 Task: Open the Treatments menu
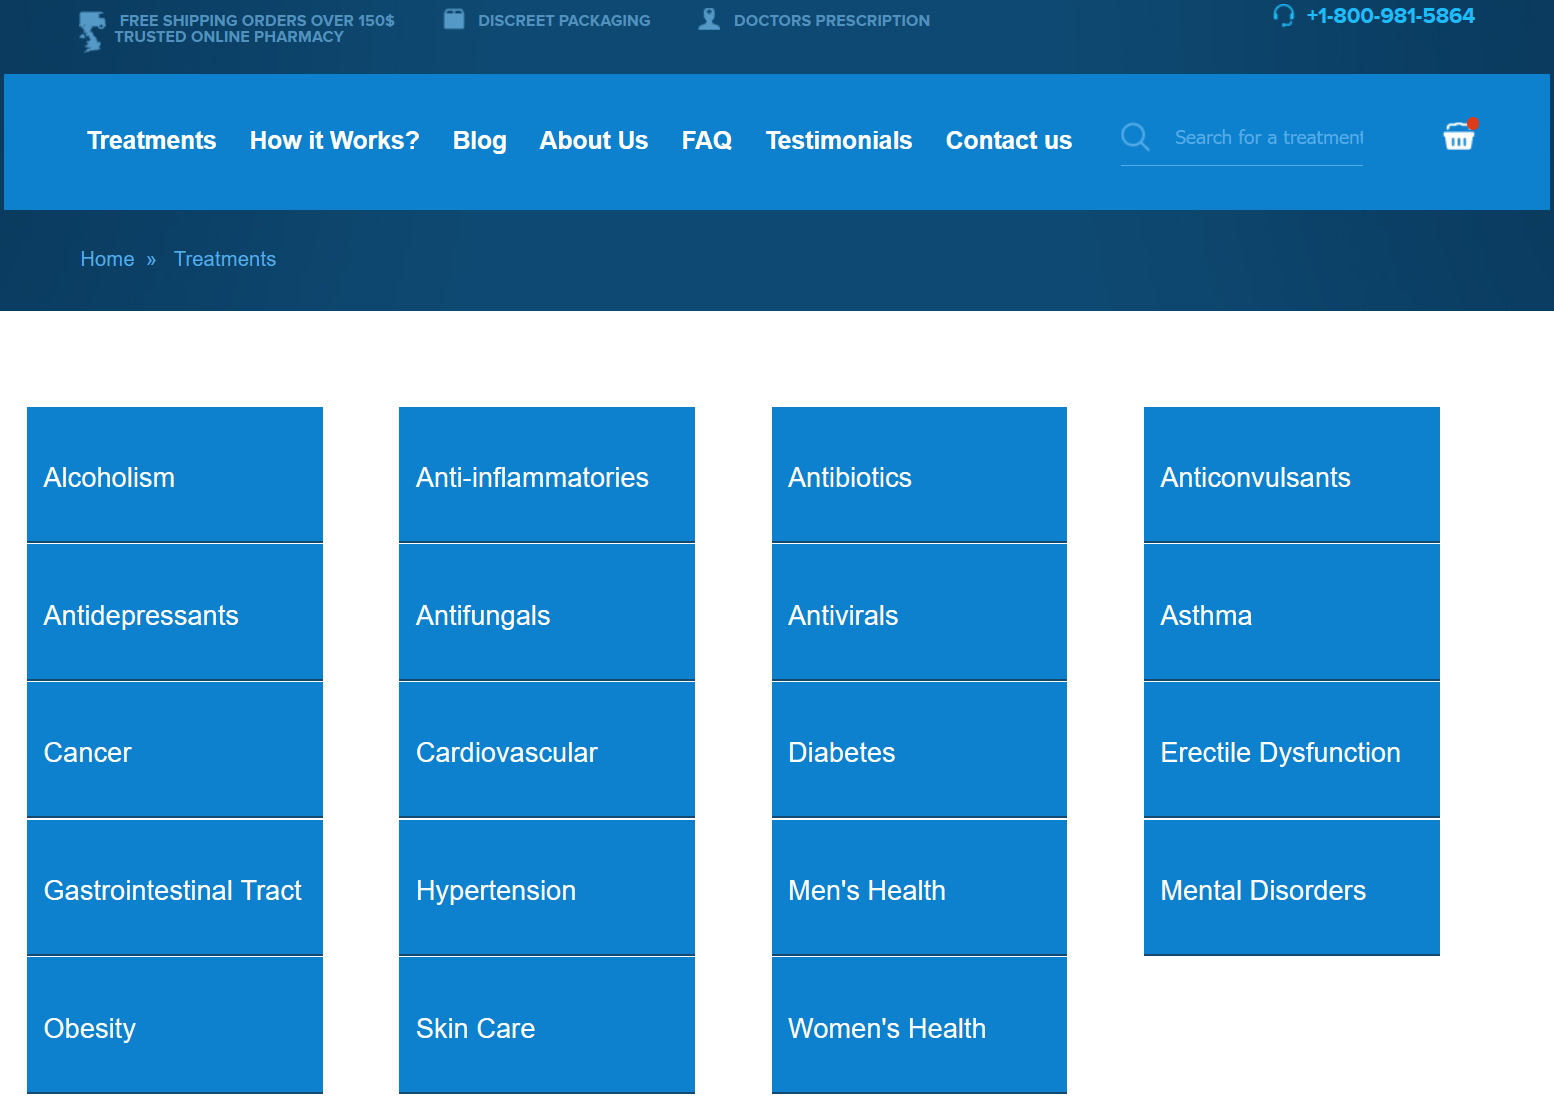tap(151, 141)
